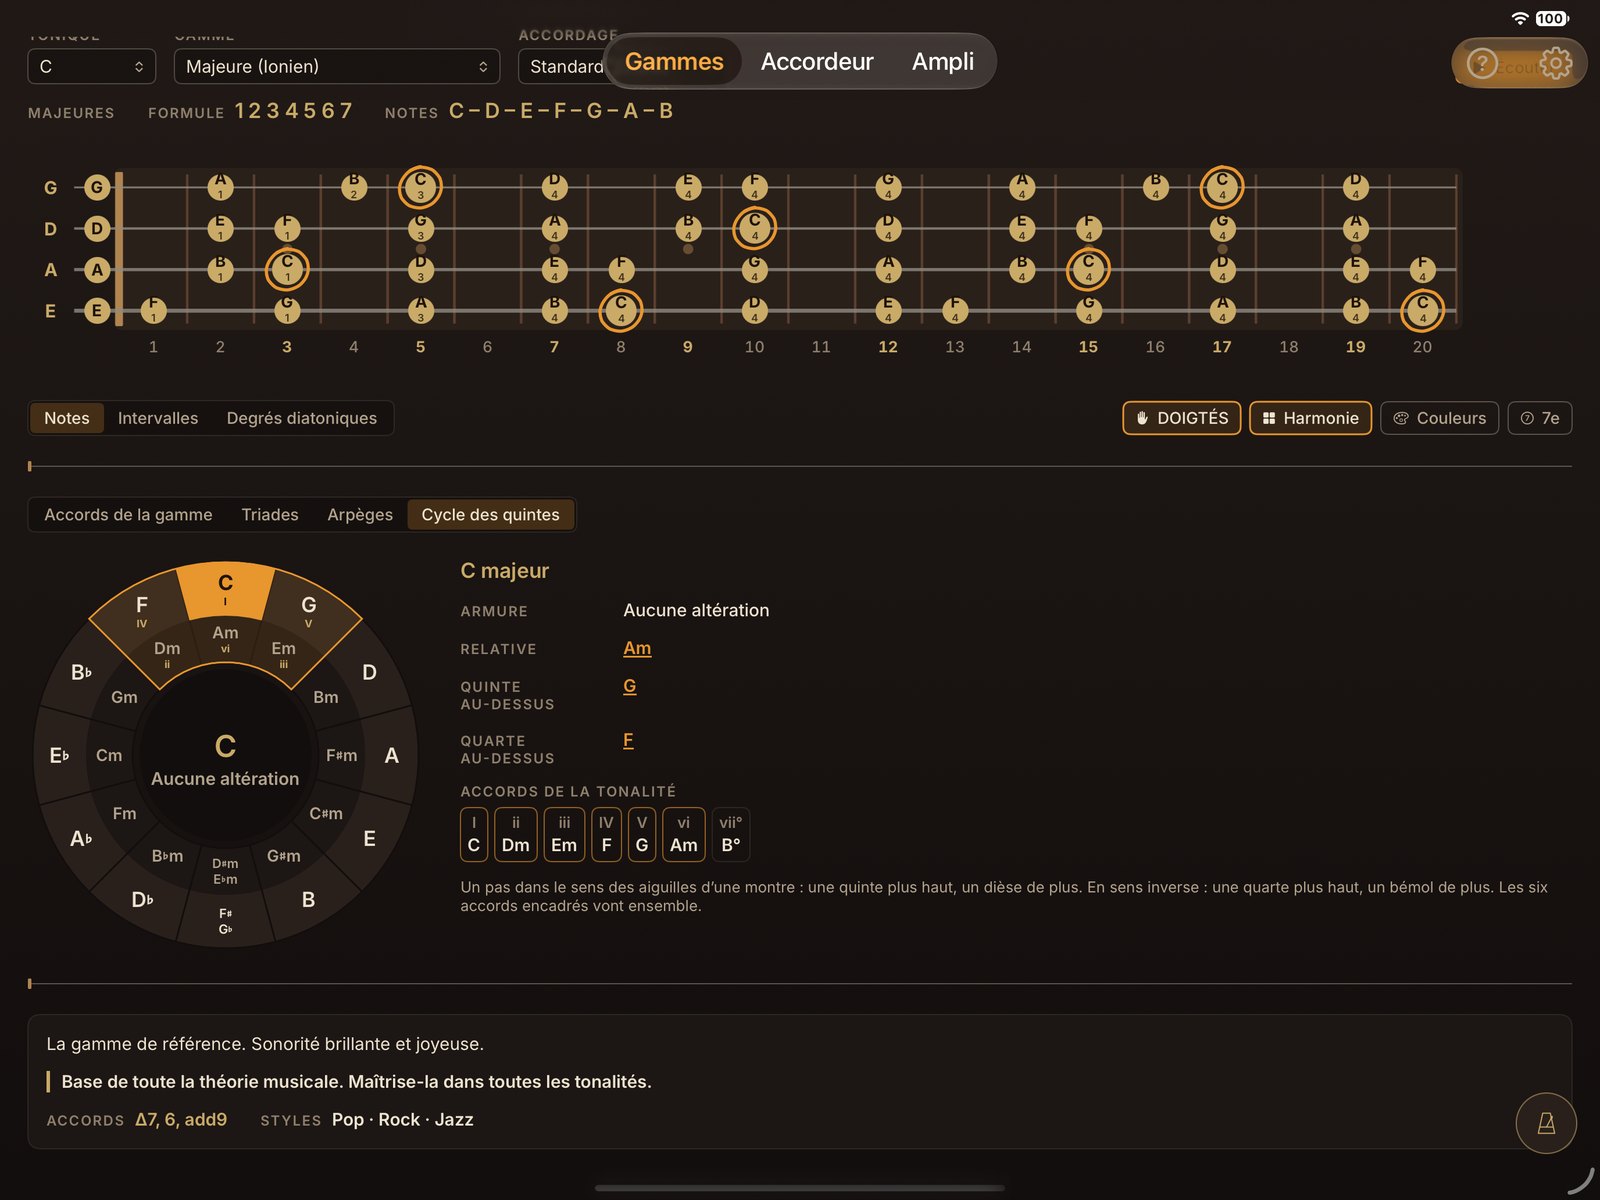This screenshot has height=1200, width=1600.
Task: Tap circled C note on G string fret 5
Action: point(420,187)
